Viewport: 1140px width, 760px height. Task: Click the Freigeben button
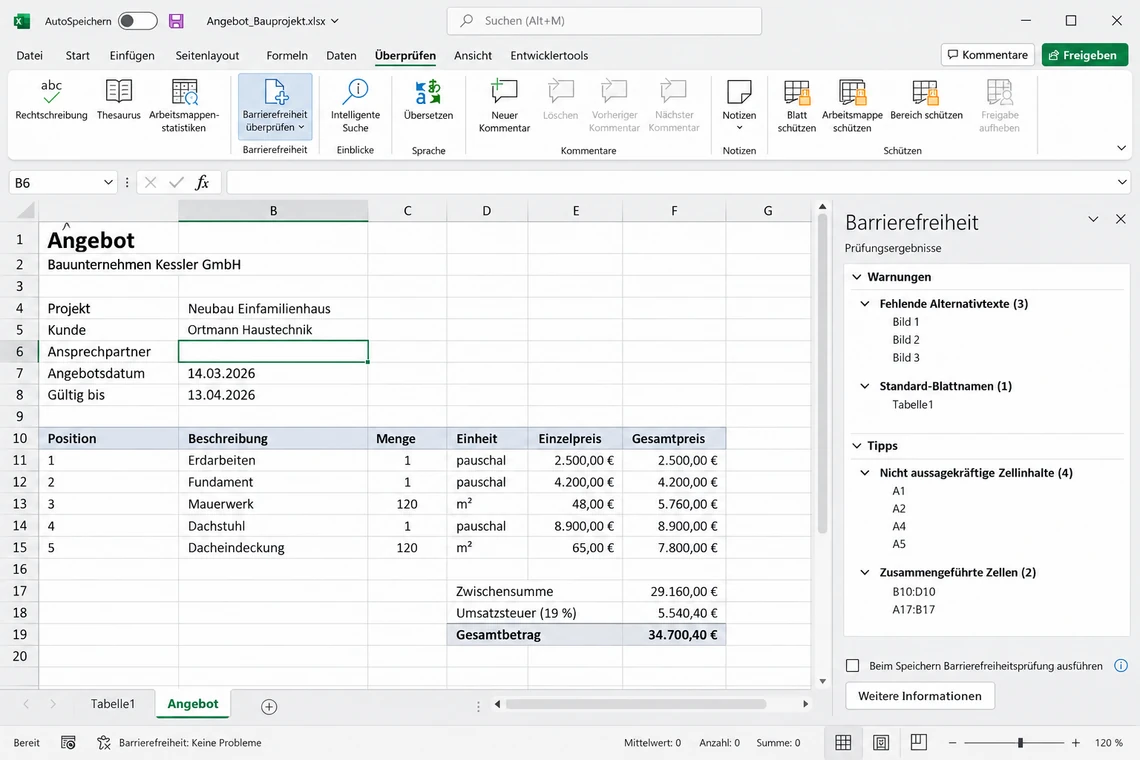point(1084,55)
